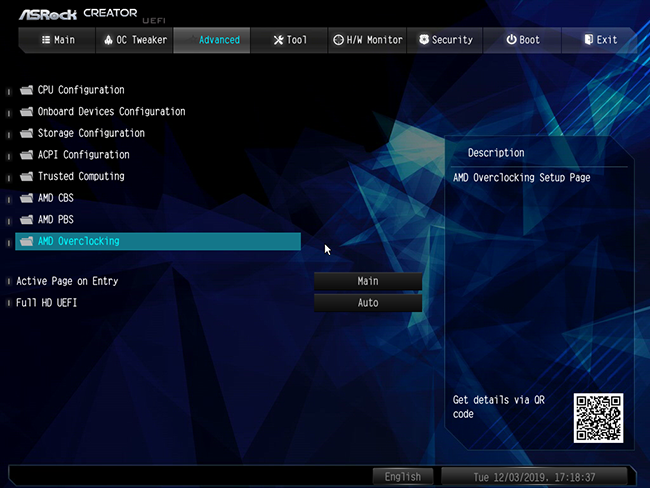Click the OC Tweaker rocket icon

[x=108, y=40]
